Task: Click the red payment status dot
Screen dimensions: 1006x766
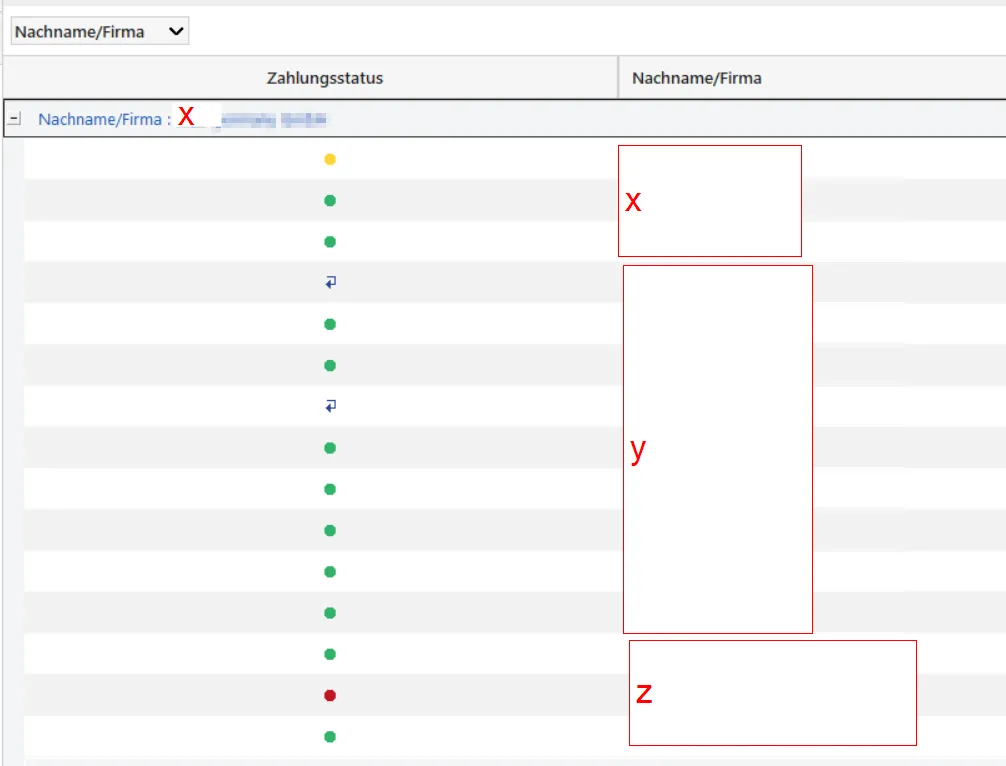Action: (x=330, y=695)
